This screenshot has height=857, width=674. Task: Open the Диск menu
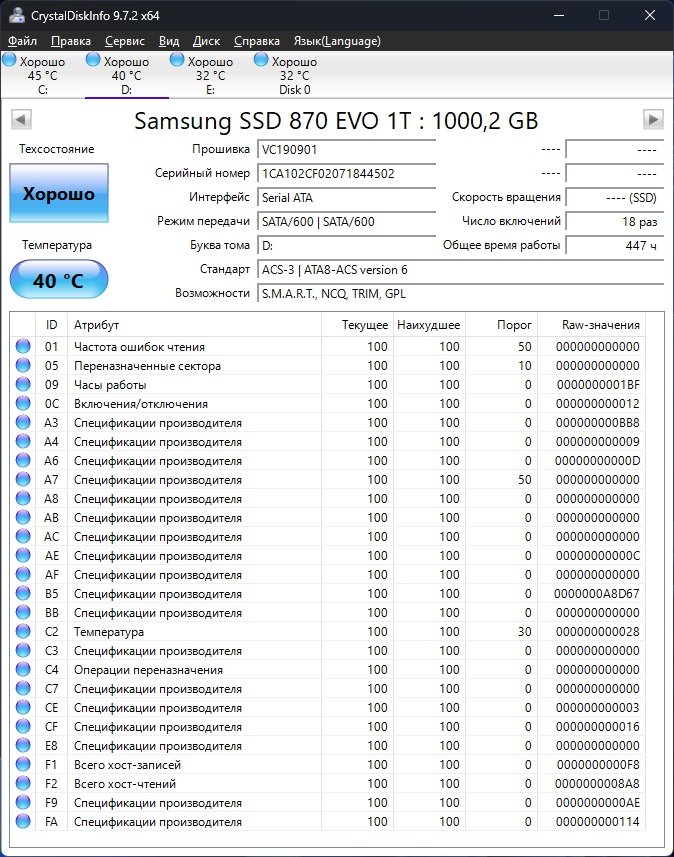tap(206, 41)
